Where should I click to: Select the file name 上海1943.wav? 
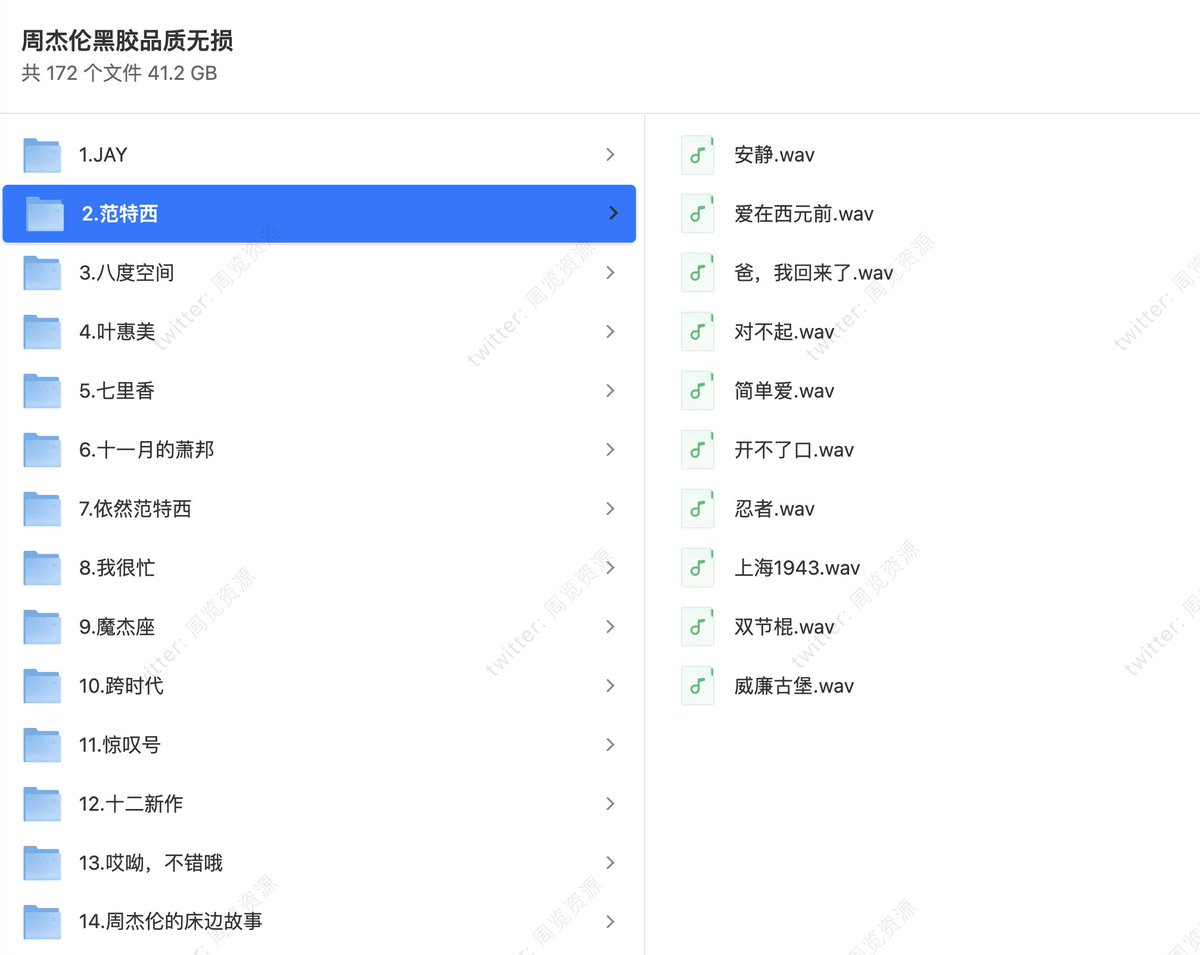pyautogui.click(x=797, y=568)
